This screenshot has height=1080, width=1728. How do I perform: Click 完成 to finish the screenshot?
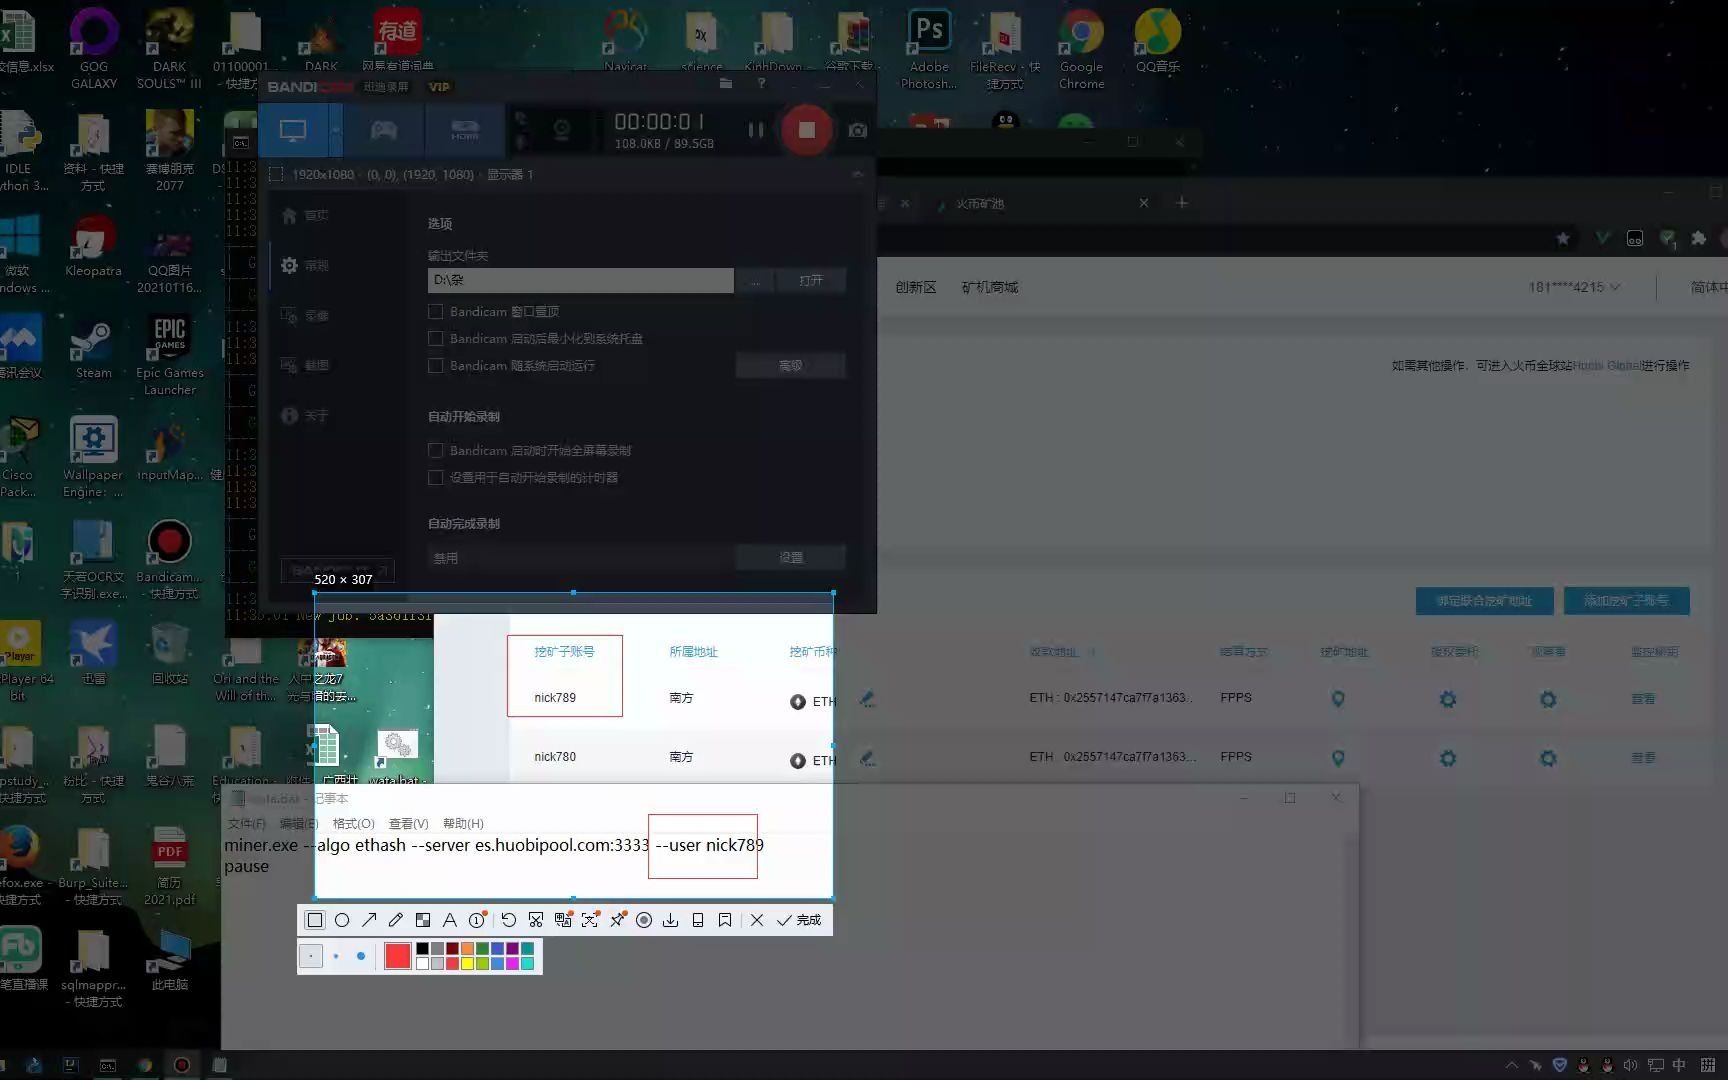point(799,920)
